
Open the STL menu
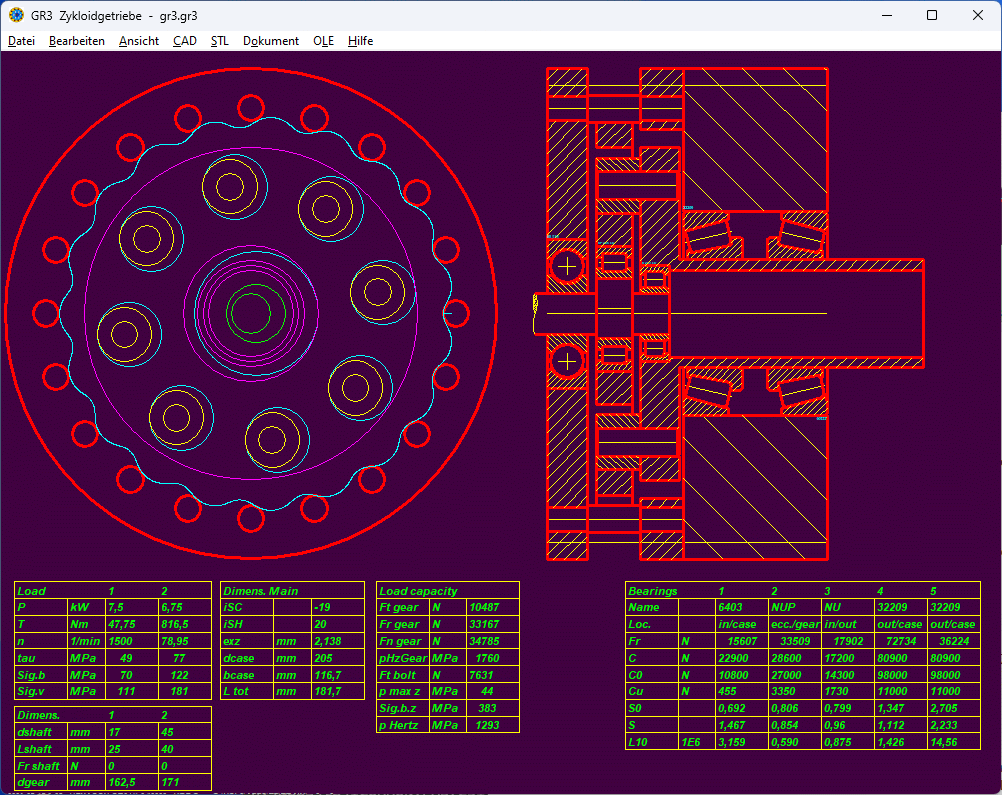tap(220, 41)
